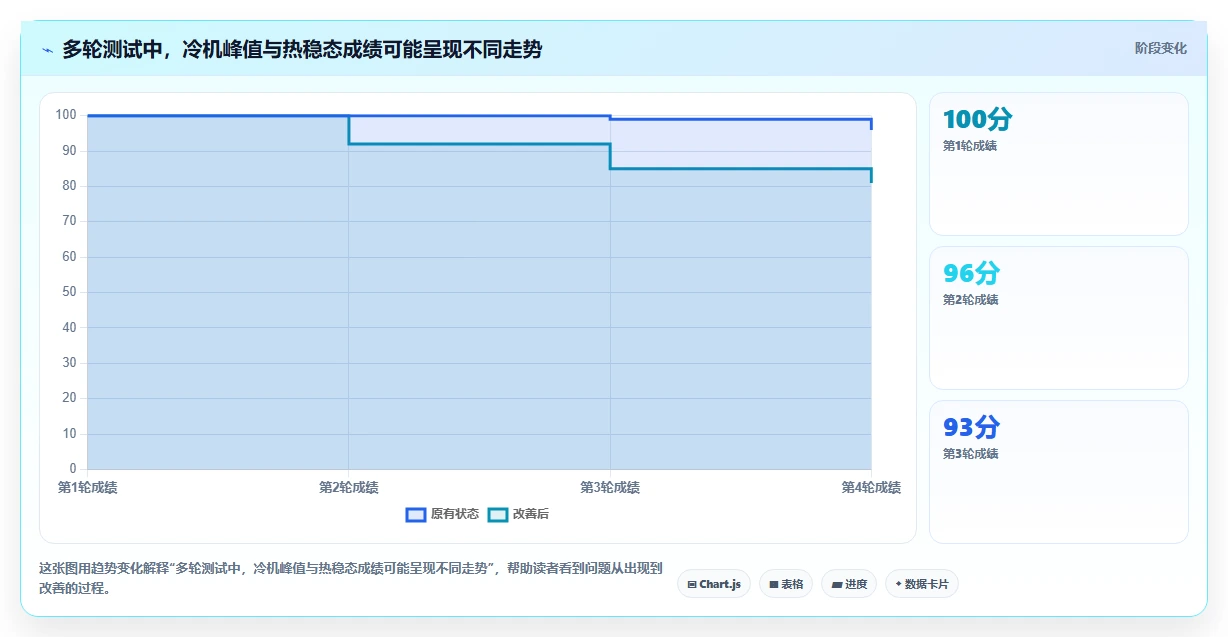Screen dimensions: 1228x637
Task: Click the y-axis value 80
Action: 69,186
